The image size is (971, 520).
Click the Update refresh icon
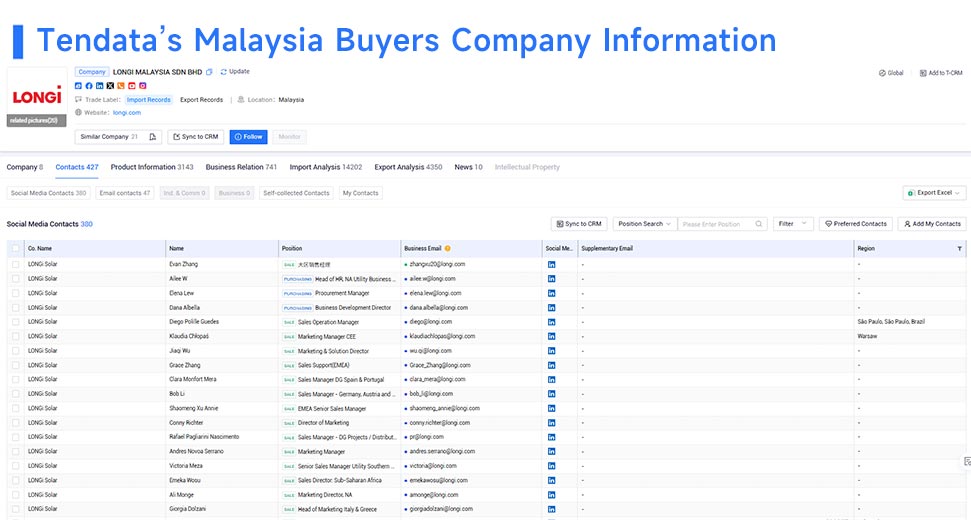[x=224, y=72]
